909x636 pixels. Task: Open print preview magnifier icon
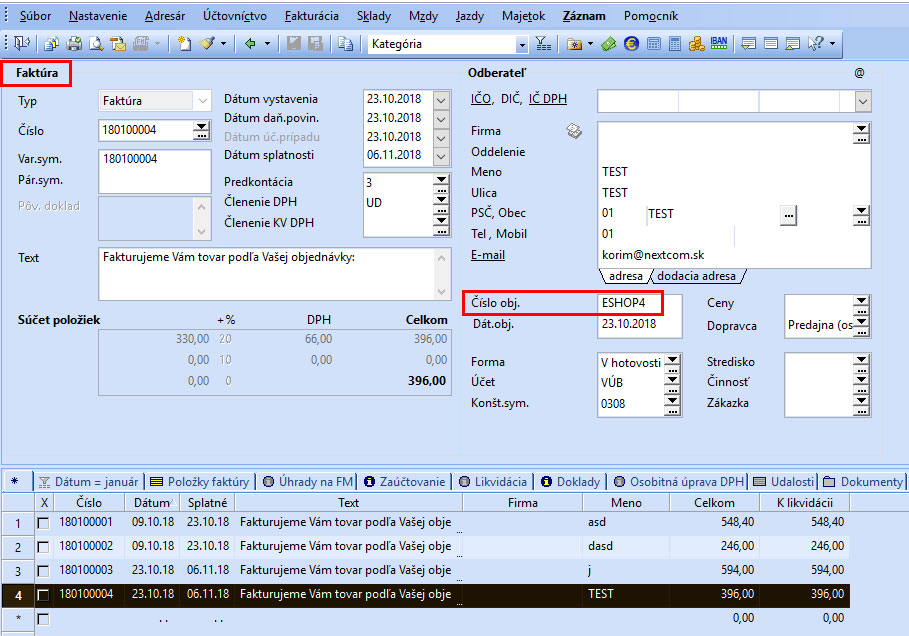96,43
